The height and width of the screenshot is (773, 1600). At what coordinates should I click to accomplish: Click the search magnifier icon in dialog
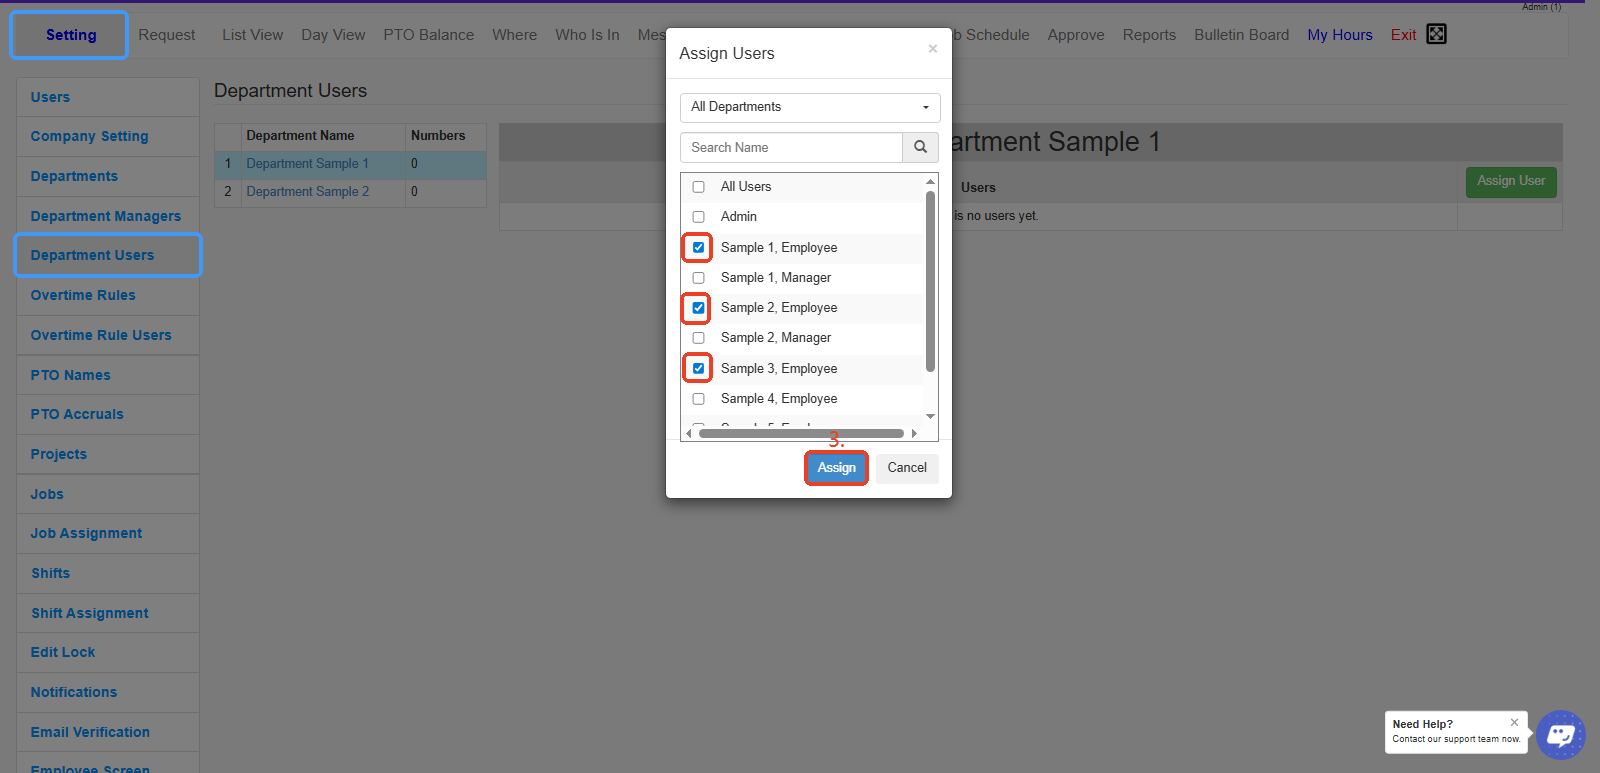(920, 147)
